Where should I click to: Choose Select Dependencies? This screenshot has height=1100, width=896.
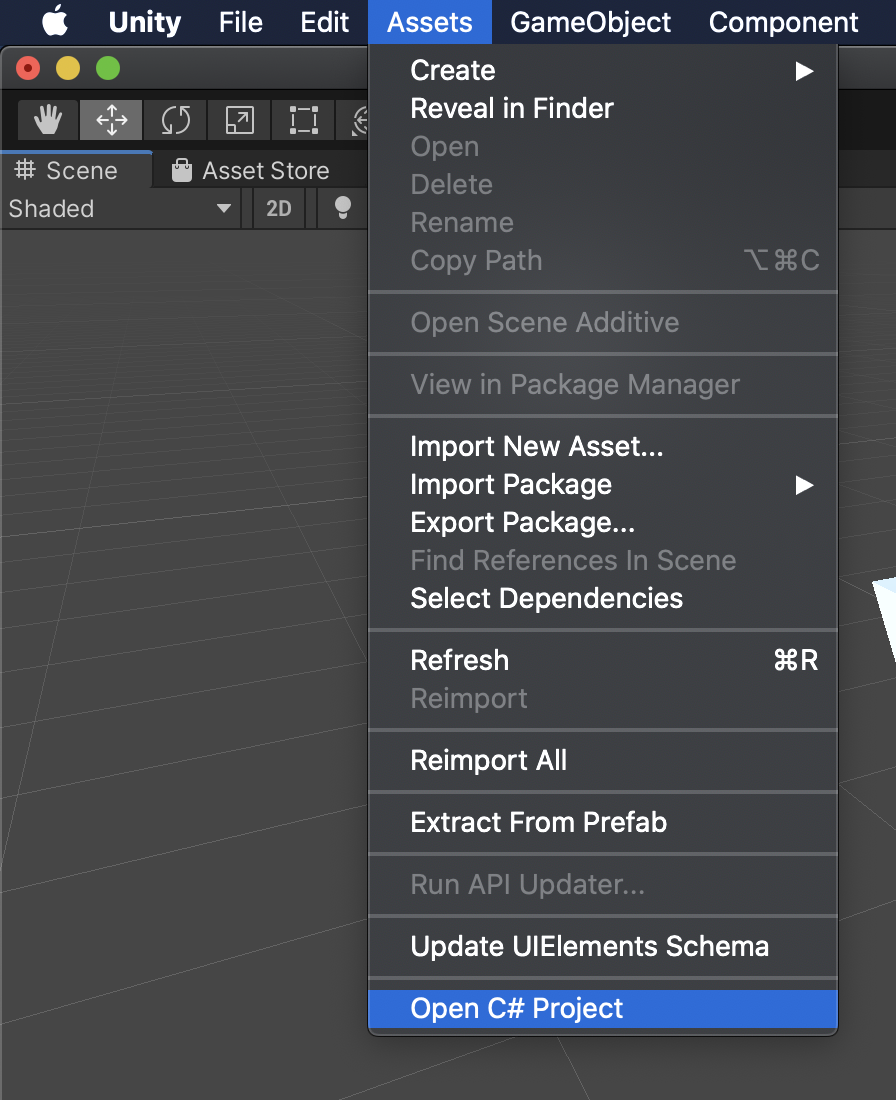(x=603, y=598)
